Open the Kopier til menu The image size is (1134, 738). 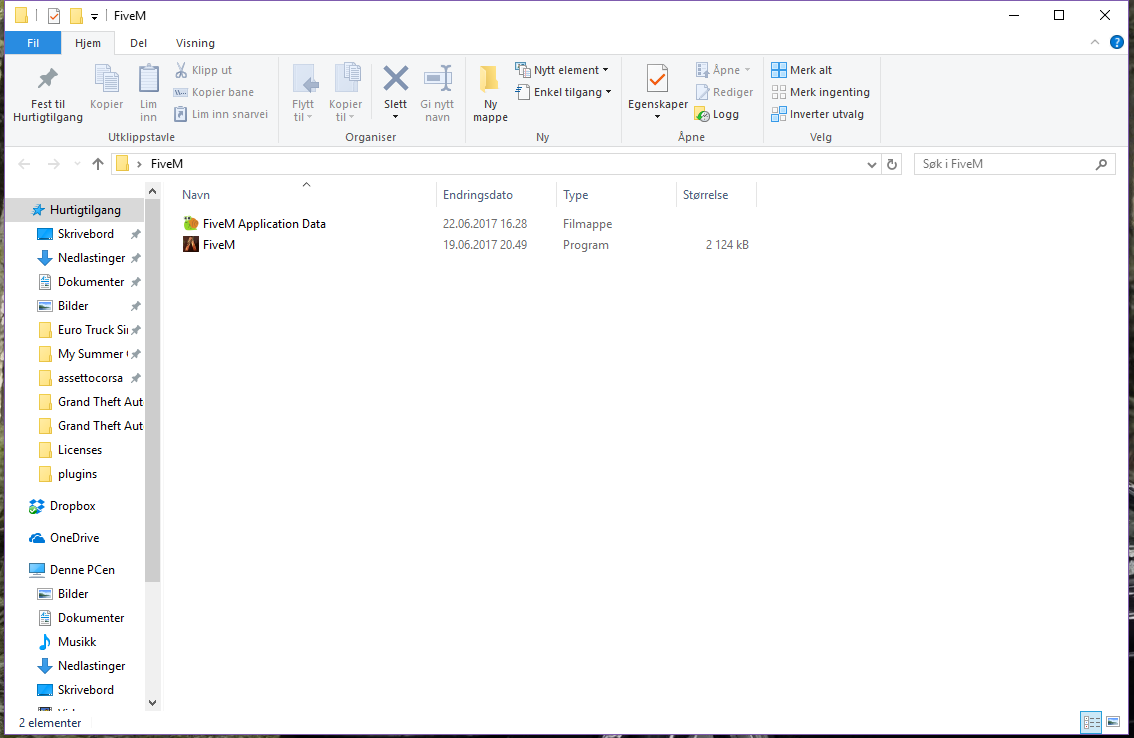pyautogui.click(x=346, y=94)
